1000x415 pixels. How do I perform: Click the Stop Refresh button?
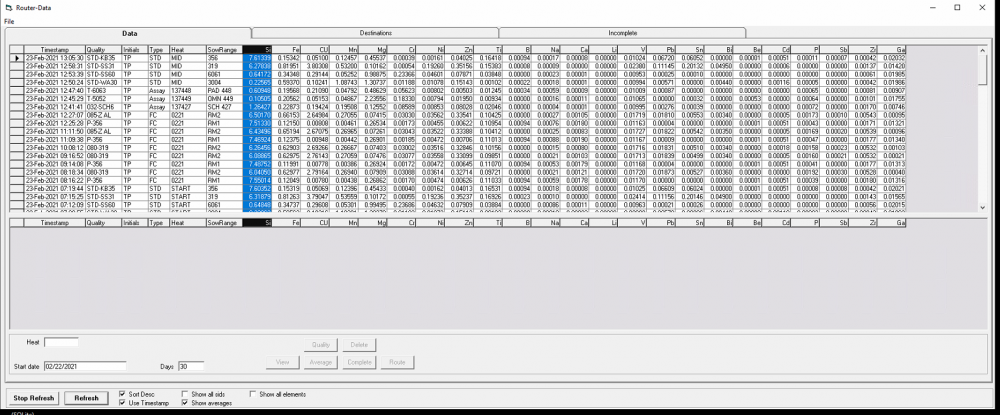click(x=34, y=398)
